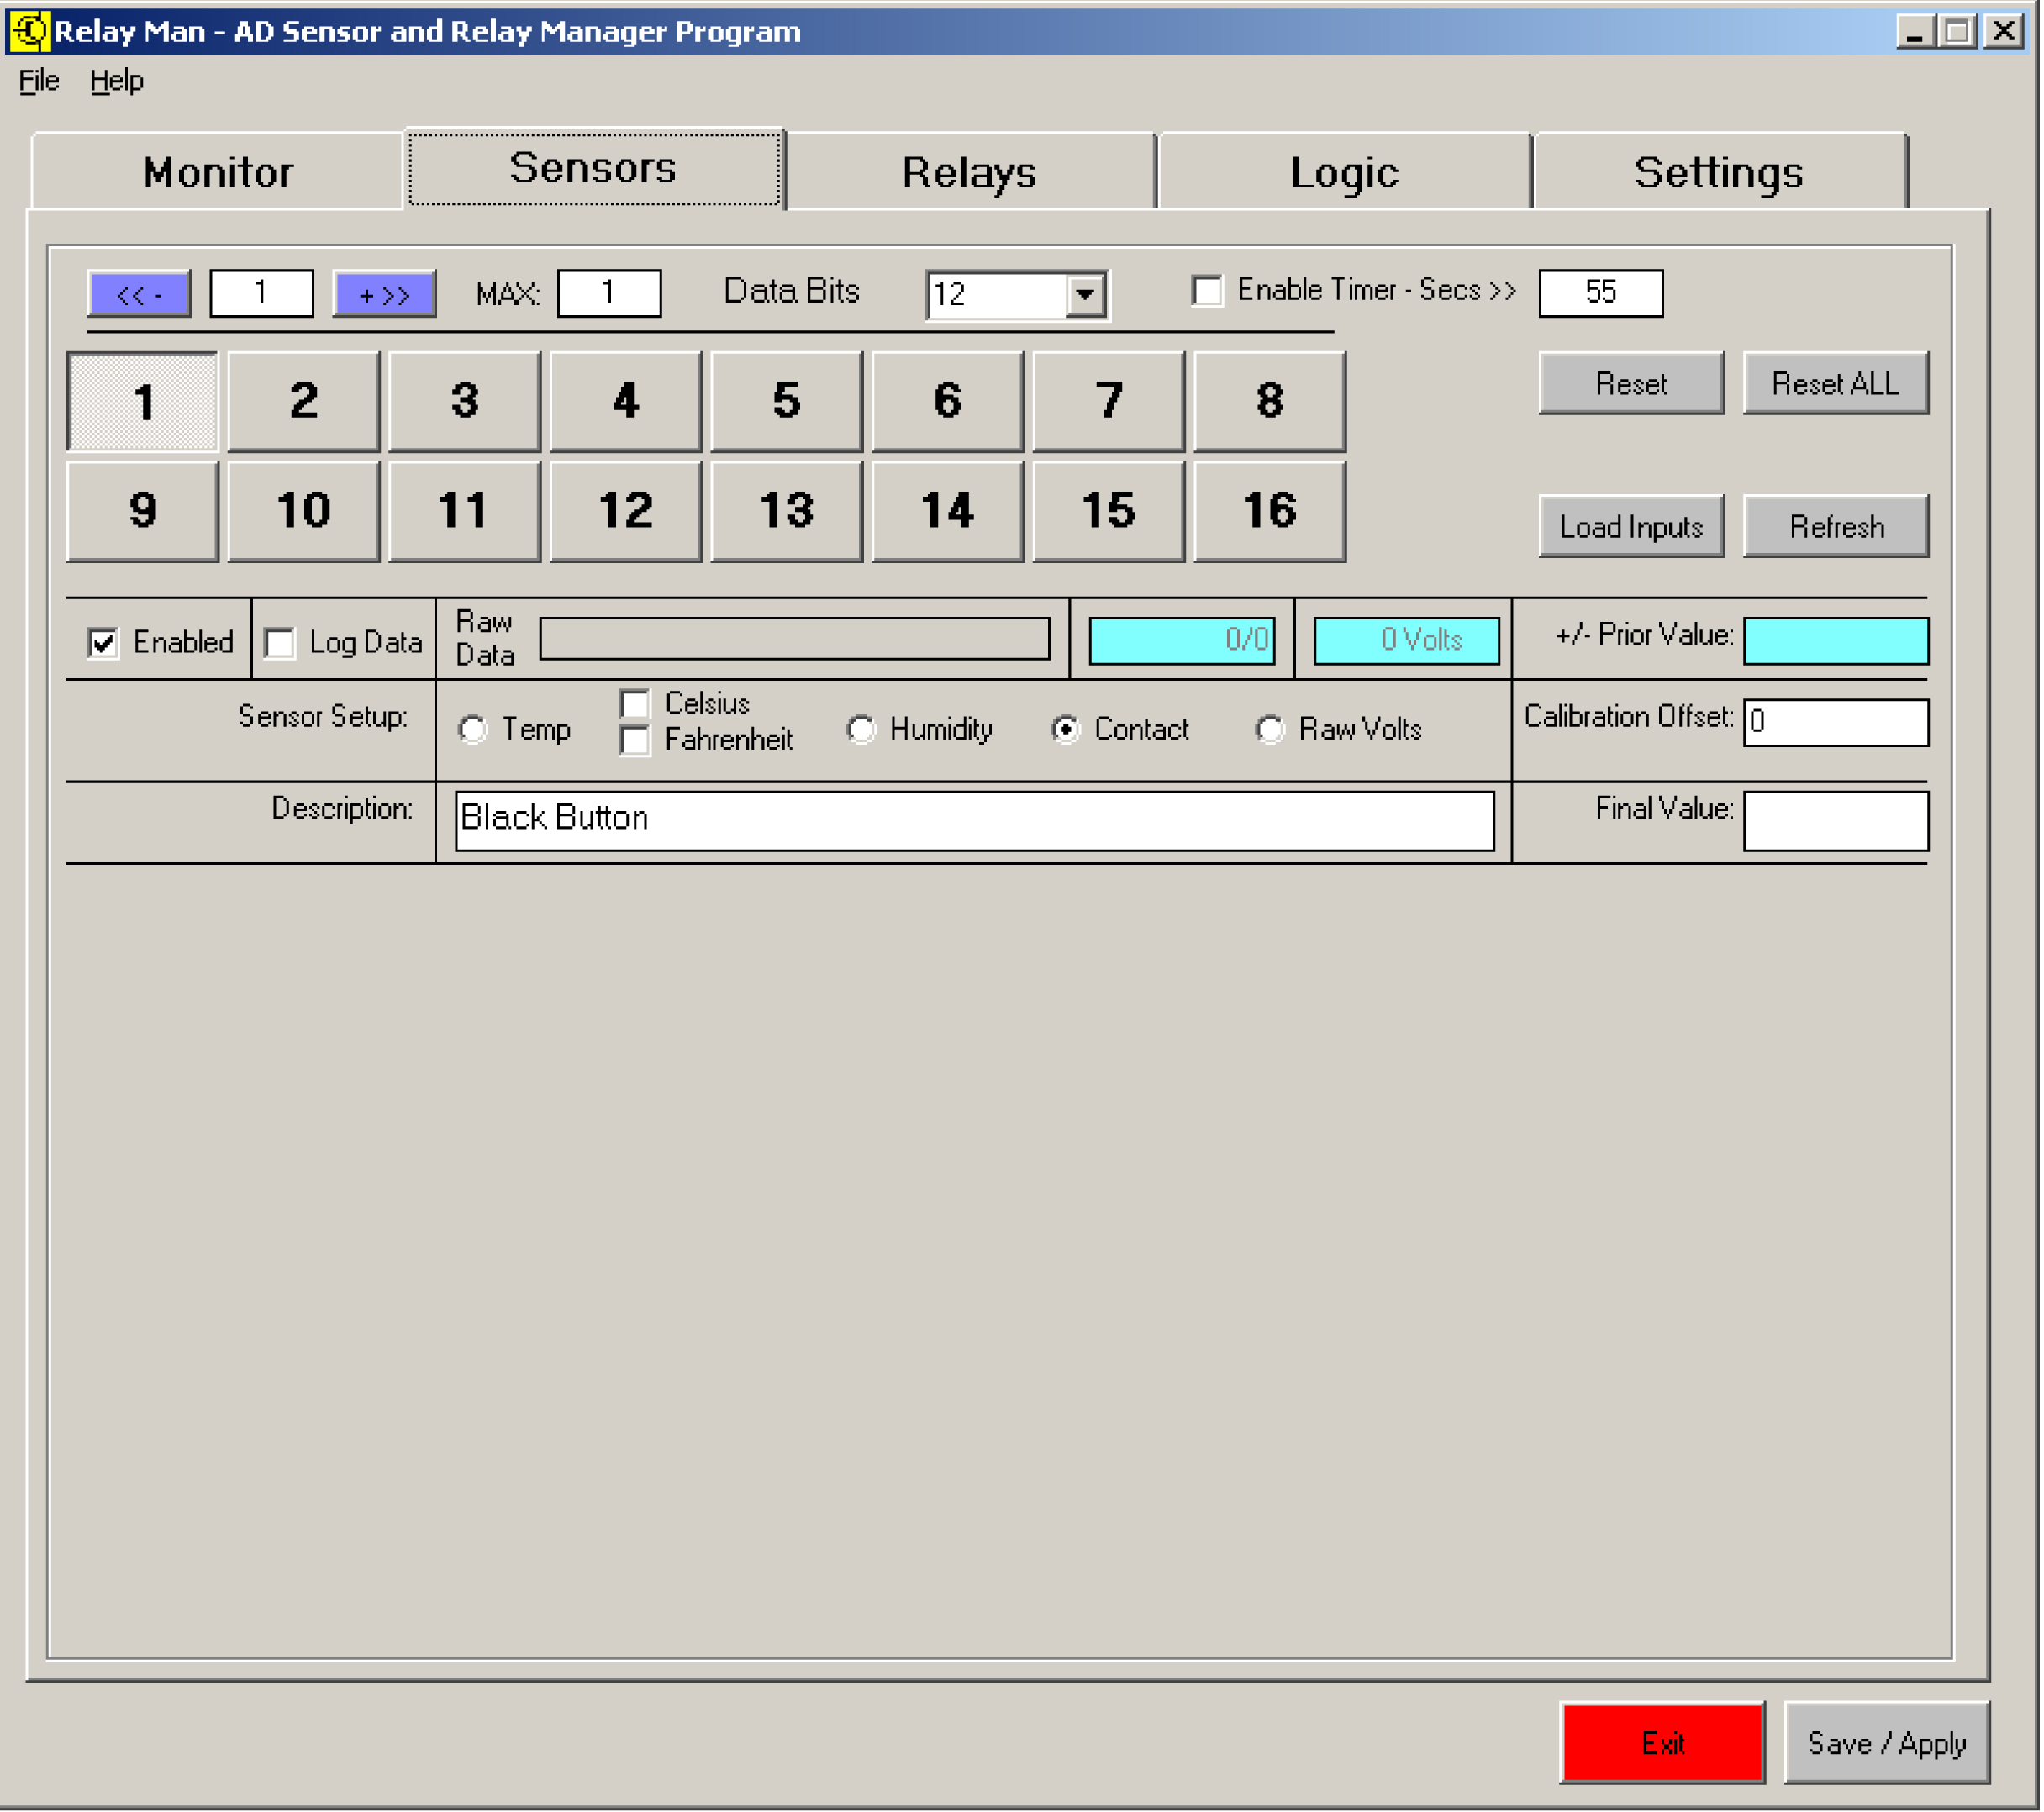Click the cyan Prior Value field
The height and width of the screenshot is (1812, 2044).
click(x=1836, y=641)
